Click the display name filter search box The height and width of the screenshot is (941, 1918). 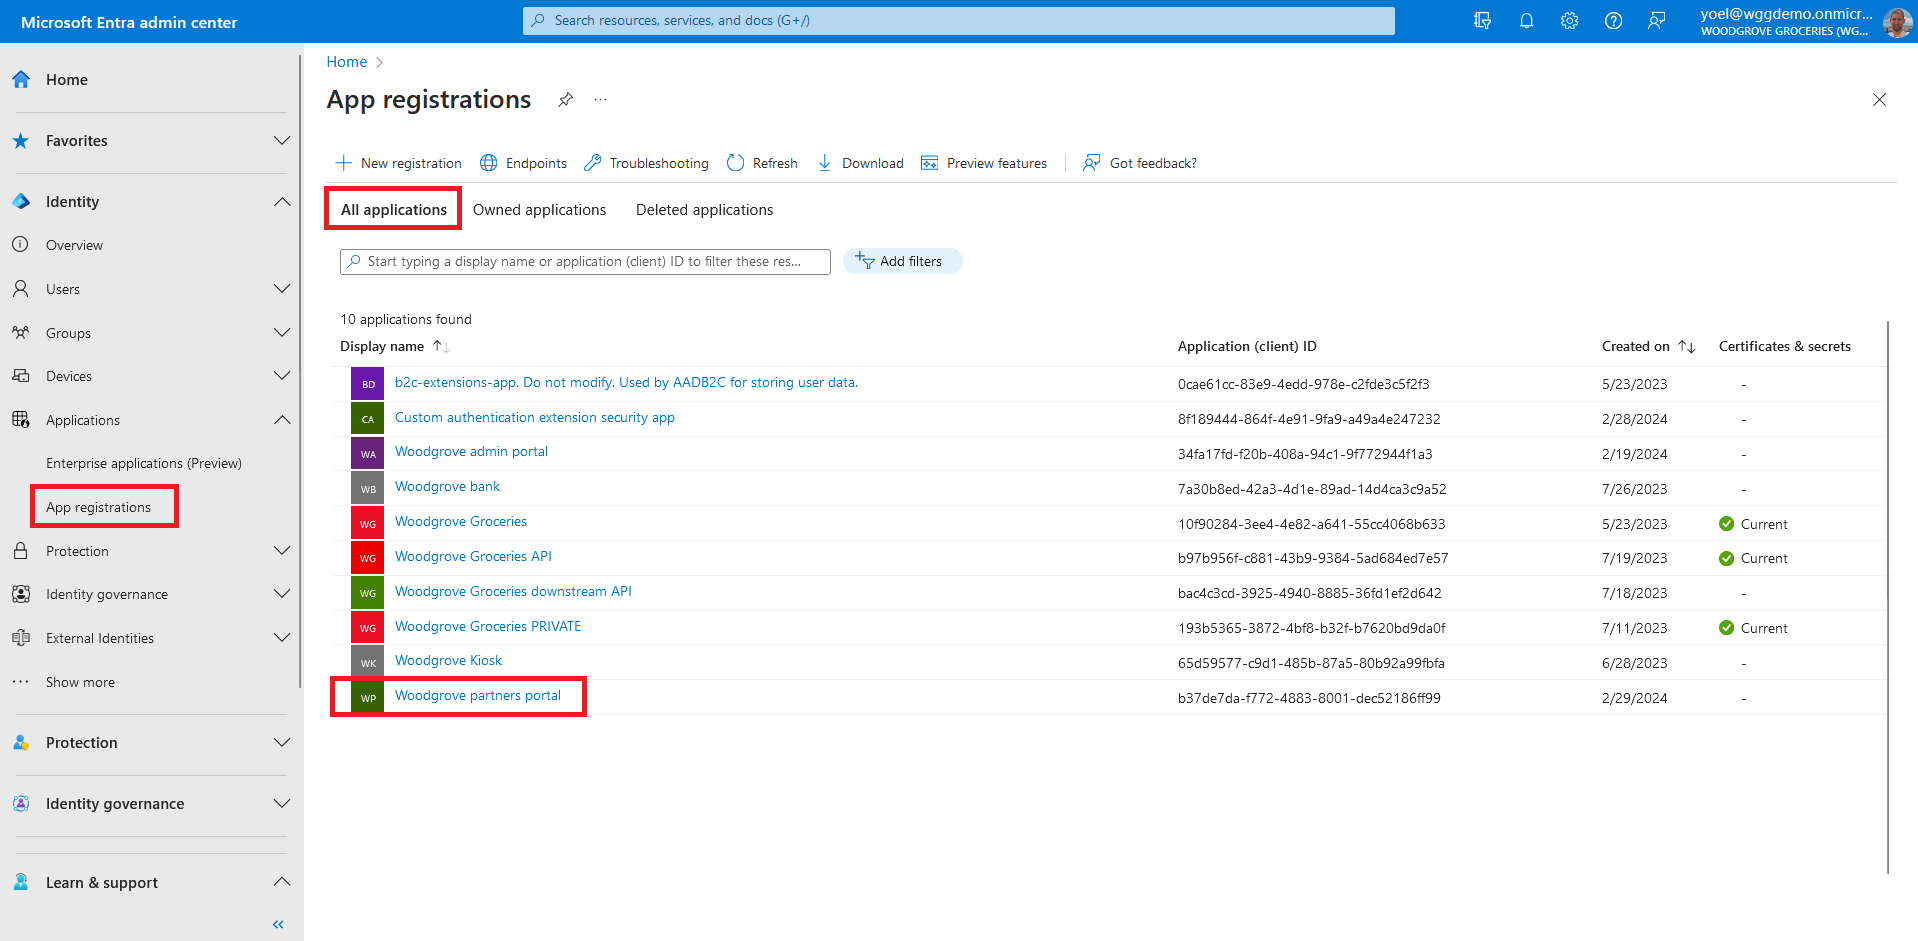pos(585,262)
